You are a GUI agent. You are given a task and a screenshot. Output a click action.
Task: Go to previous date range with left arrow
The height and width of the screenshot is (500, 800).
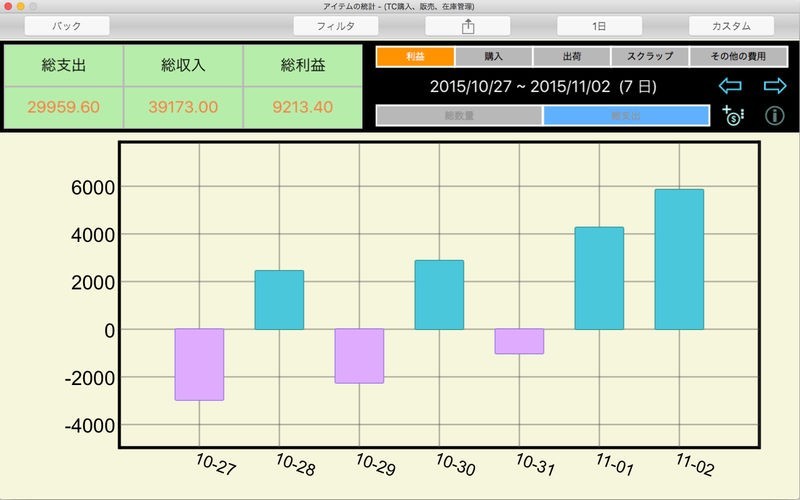coord(730,86)
